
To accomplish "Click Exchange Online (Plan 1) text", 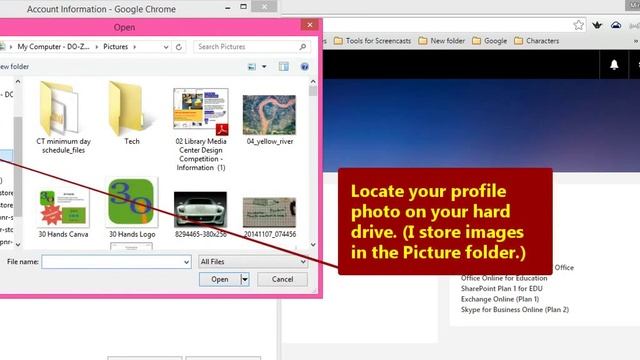I will (500, 299).
